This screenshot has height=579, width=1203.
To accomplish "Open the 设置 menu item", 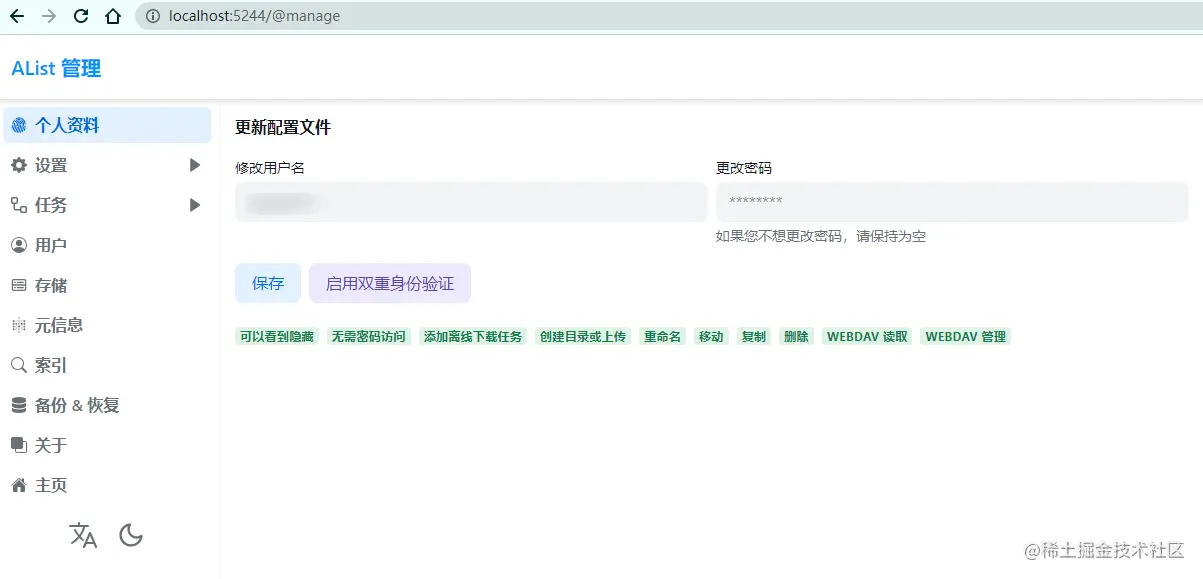I will pyautogui.click(x=107, y=165).
